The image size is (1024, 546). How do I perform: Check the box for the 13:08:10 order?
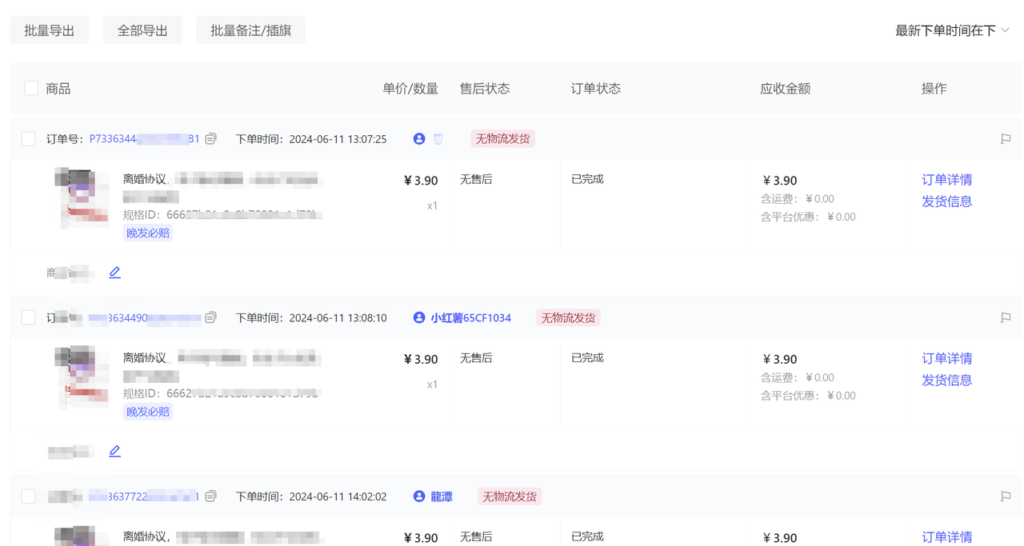[28, 318]
